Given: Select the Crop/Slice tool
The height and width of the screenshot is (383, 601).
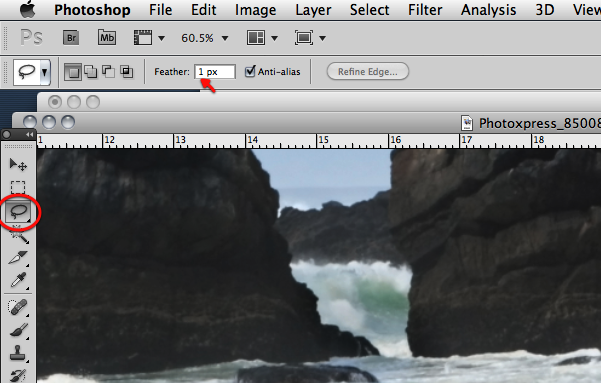Looking at the screenshot, I should (18, 258).
